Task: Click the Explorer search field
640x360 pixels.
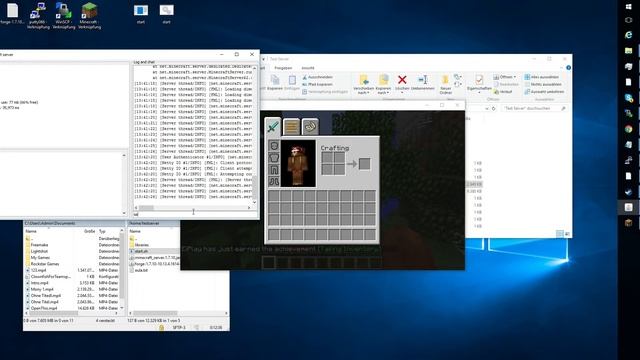Action: click(534, 109)
